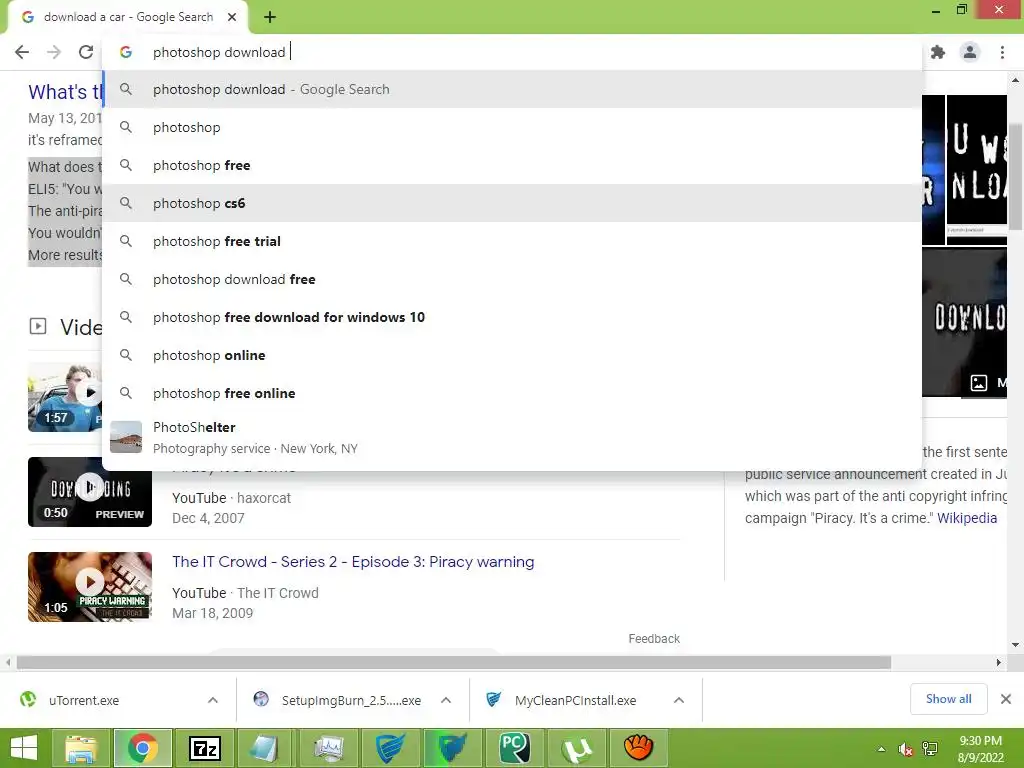The width and height of the screenshot is (1024, 768).
Task: Open the Chrome profile avatar
Action: (970, 52)
